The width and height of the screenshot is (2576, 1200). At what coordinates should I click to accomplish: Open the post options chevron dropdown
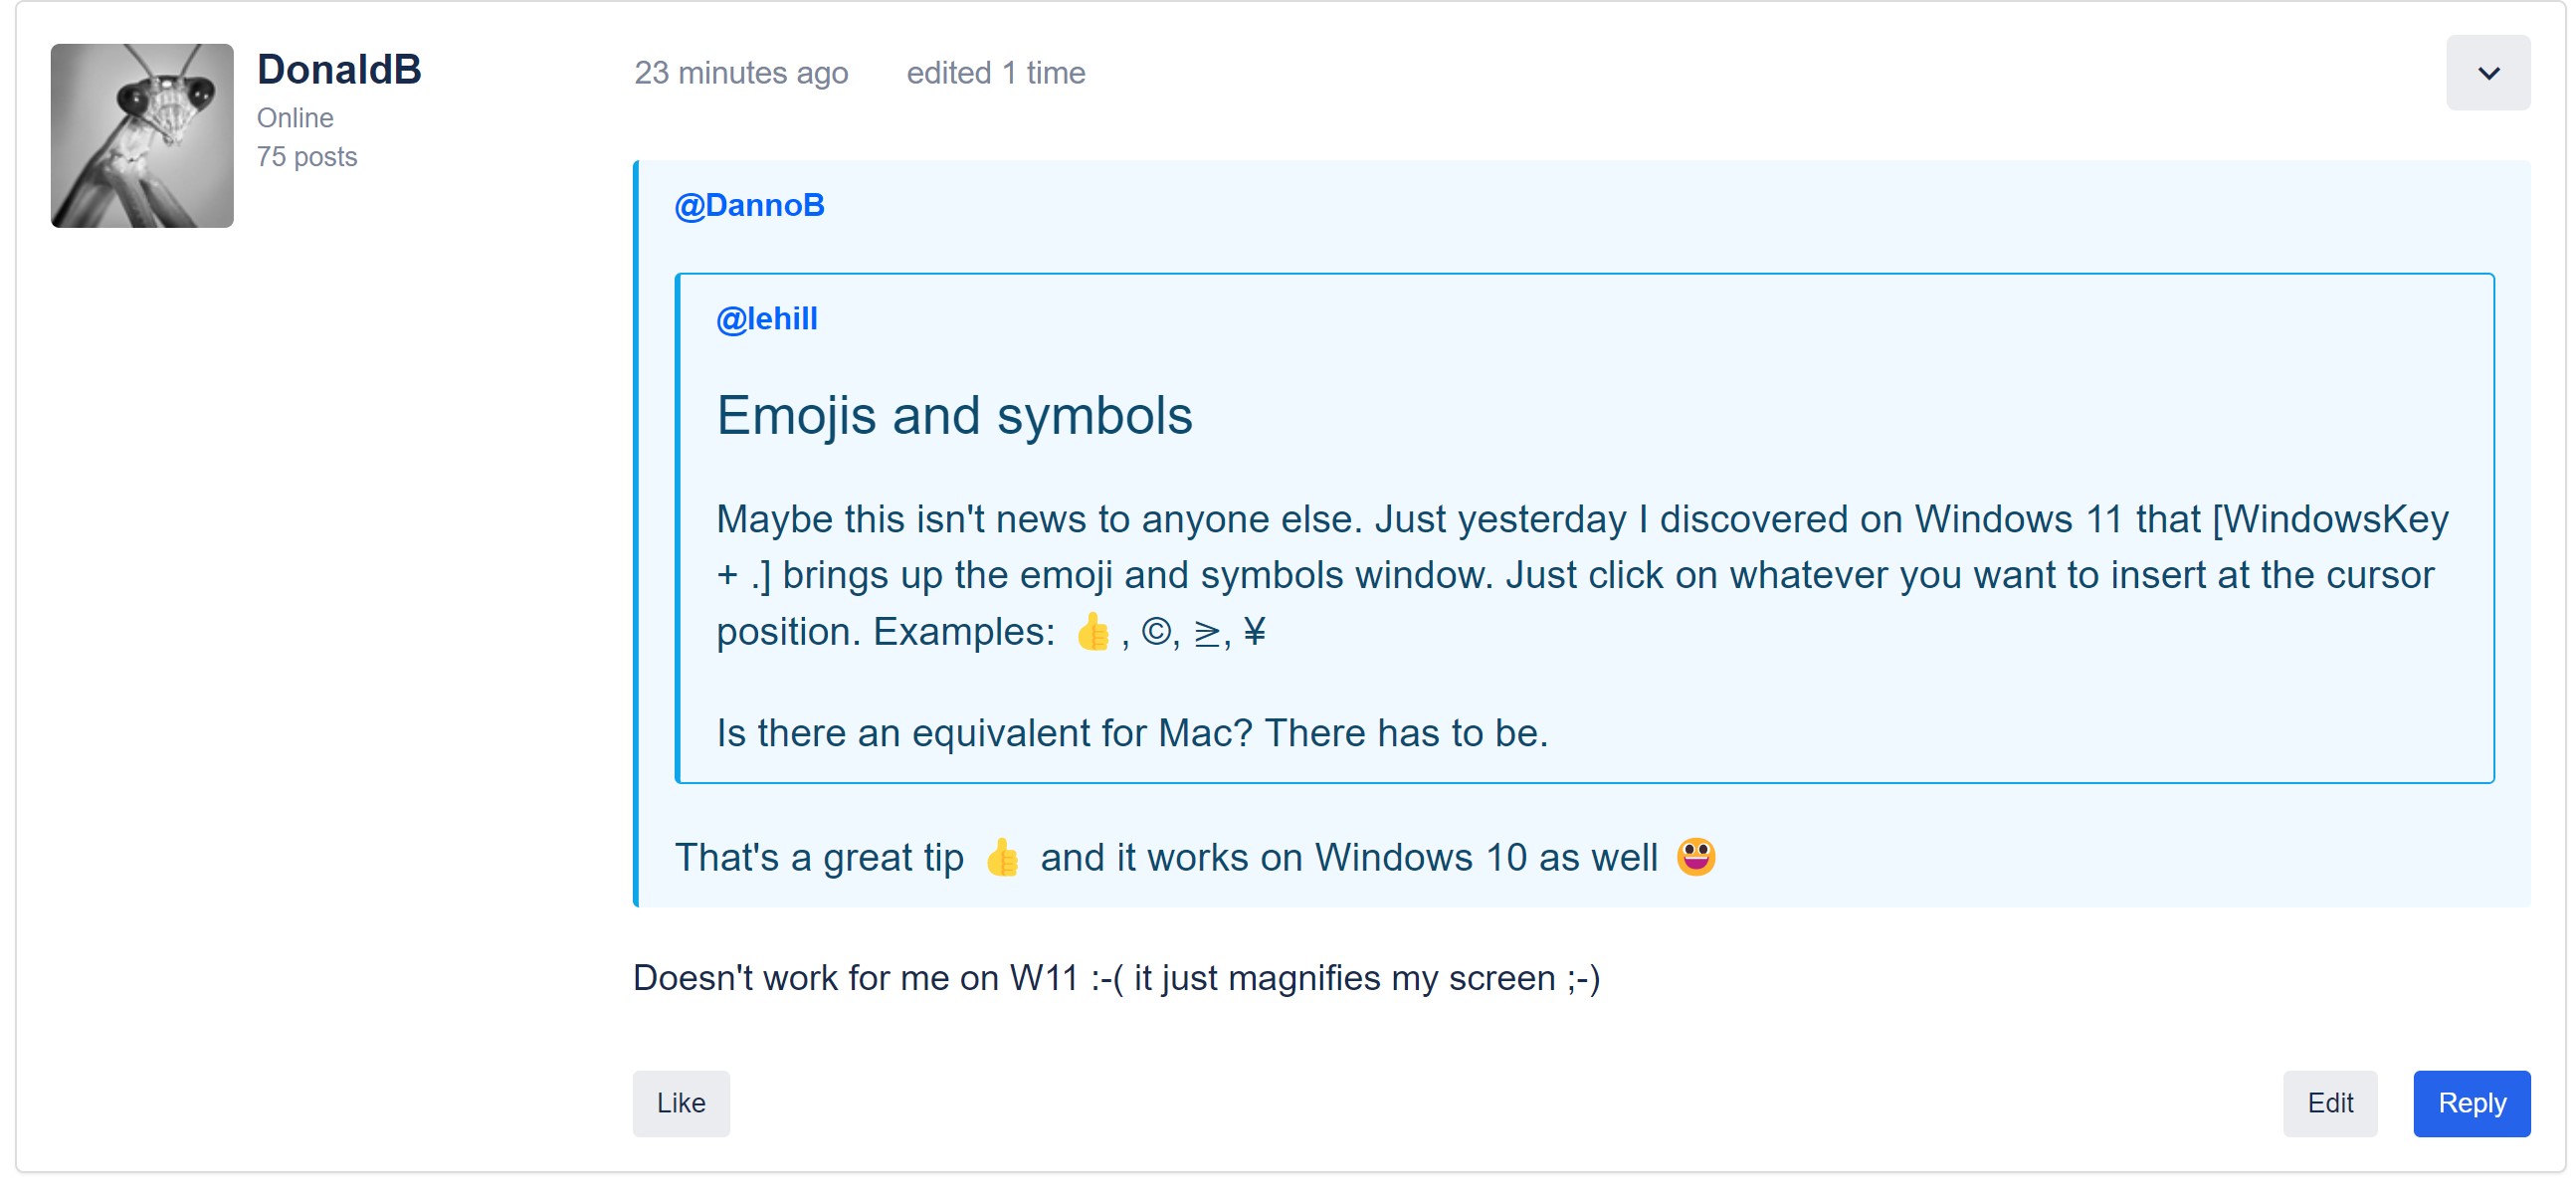click(x=2487, y=73)
